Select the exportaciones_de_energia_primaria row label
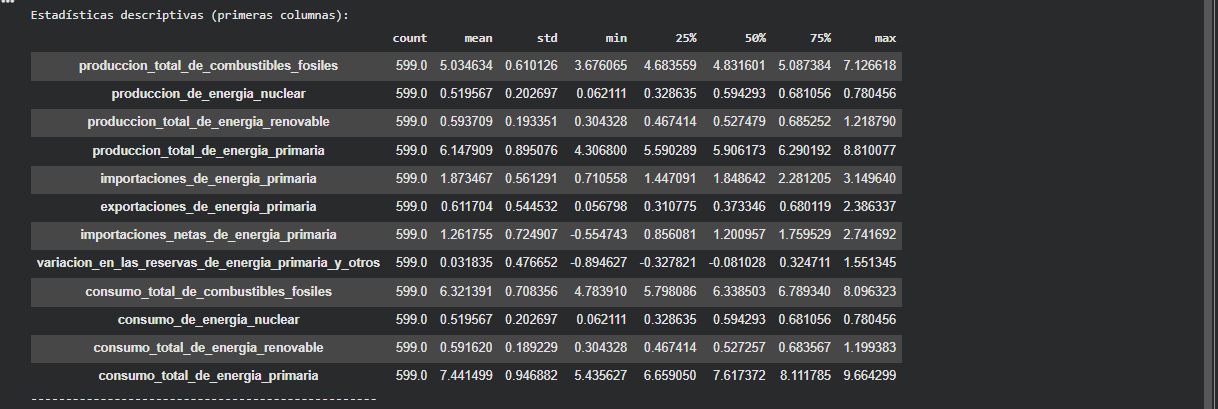1218x409 pixels. tap(208, 206)
